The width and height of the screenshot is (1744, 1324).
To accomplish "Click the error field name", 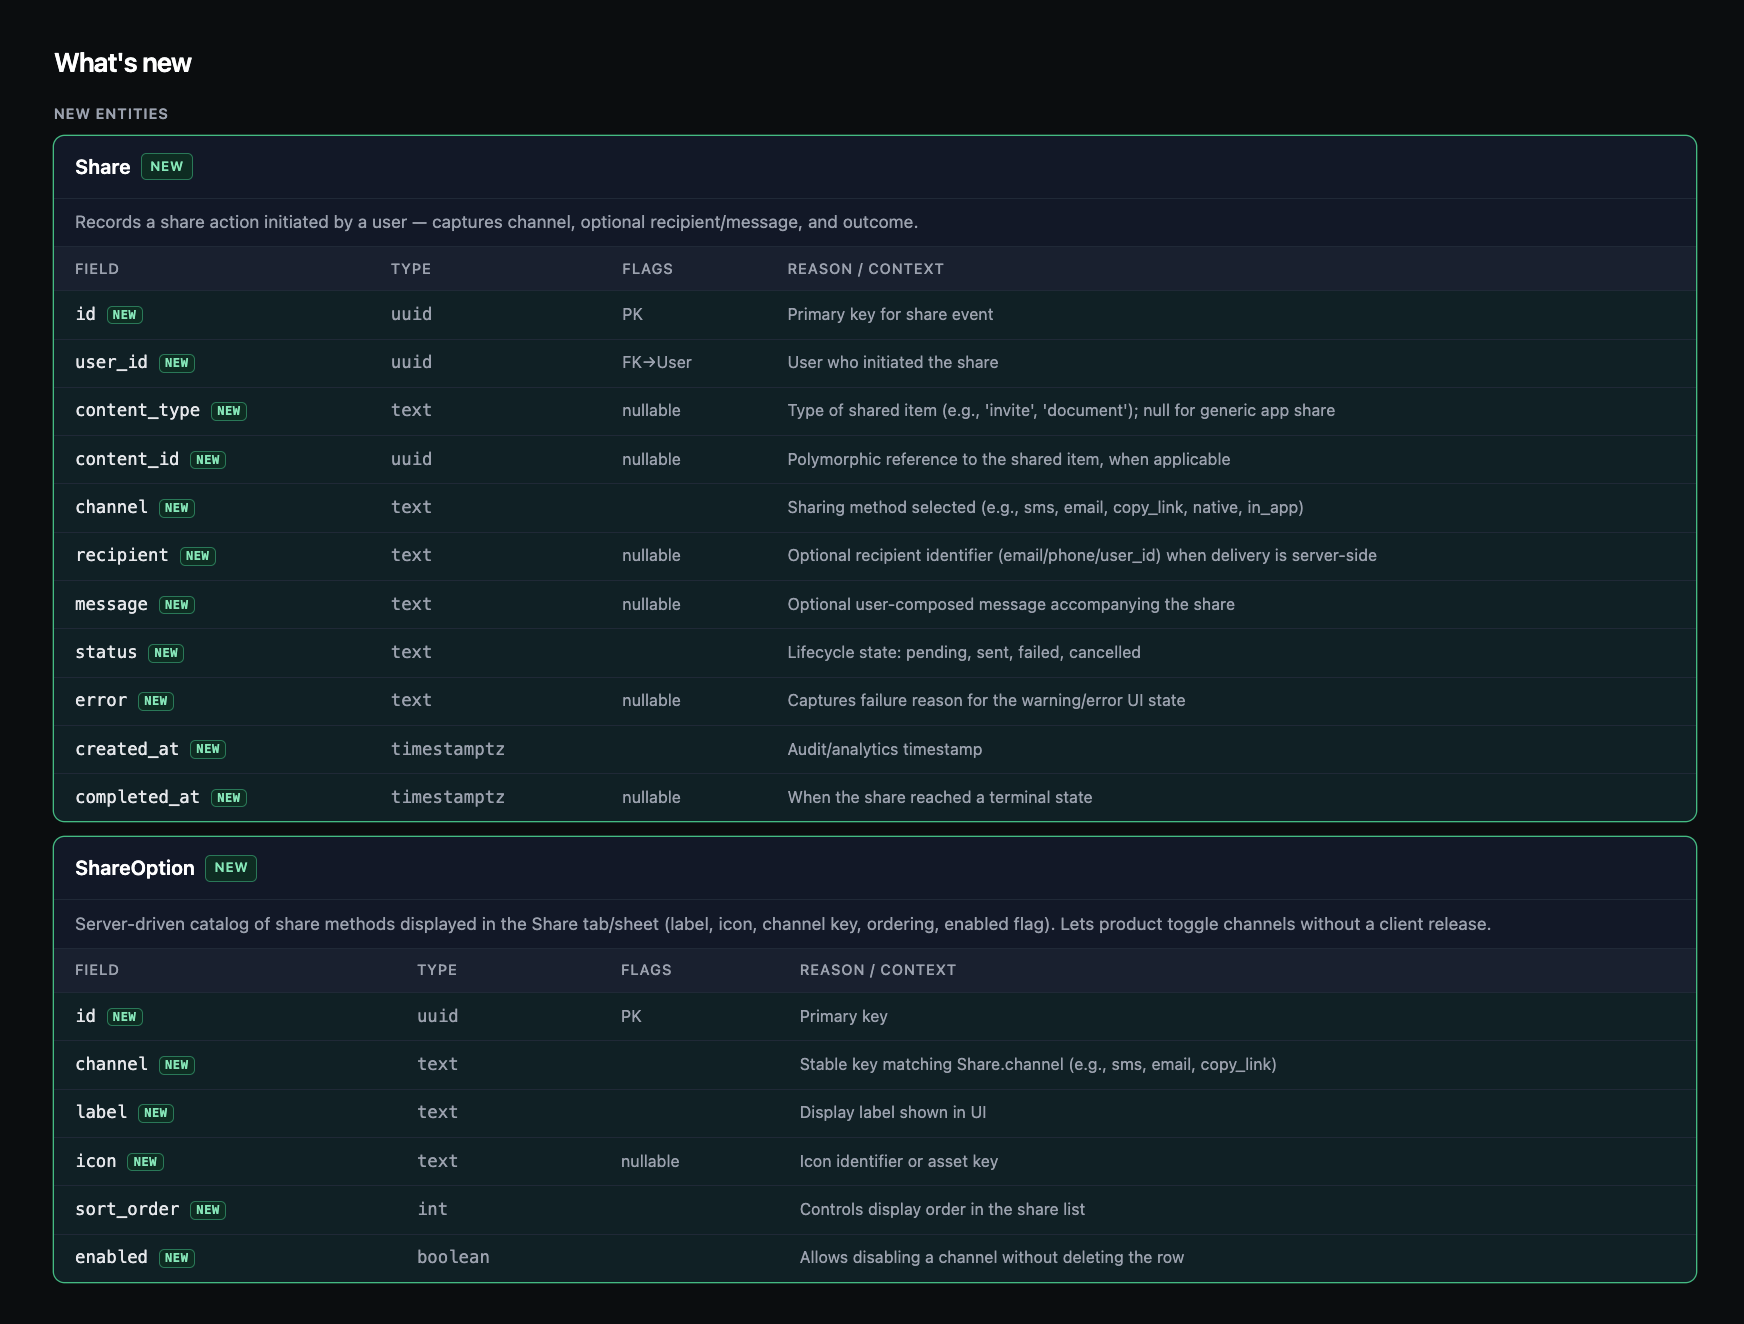I will tap(101, 700).
